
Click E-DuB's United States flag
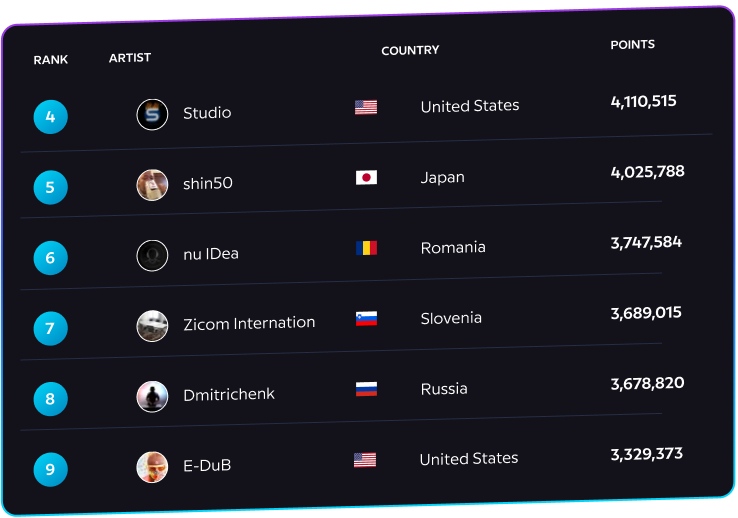pyautogui.click(x=365, y=460)
